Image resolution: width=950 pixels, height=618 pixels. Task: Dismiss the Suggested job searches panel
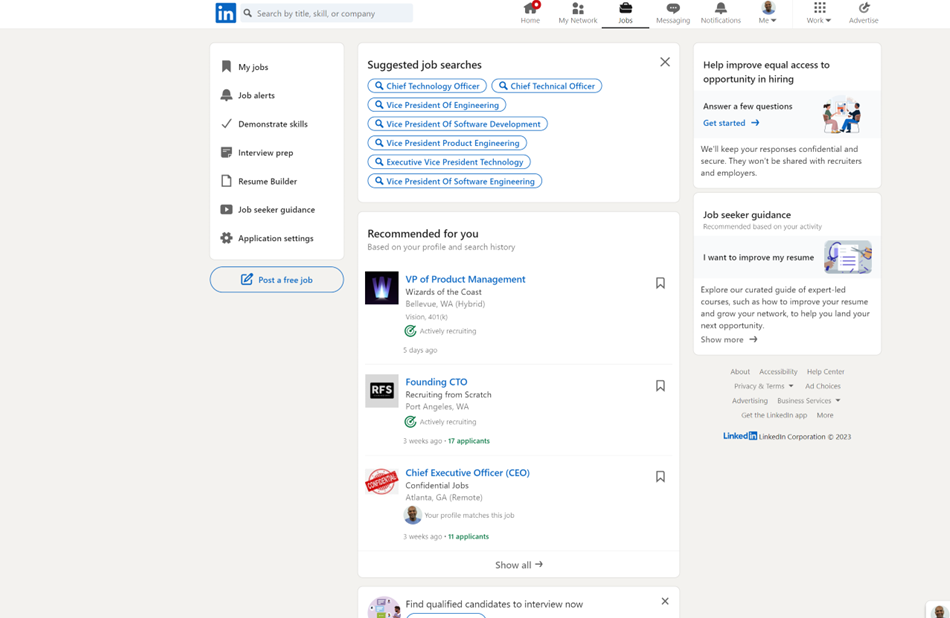pos(665,62)
